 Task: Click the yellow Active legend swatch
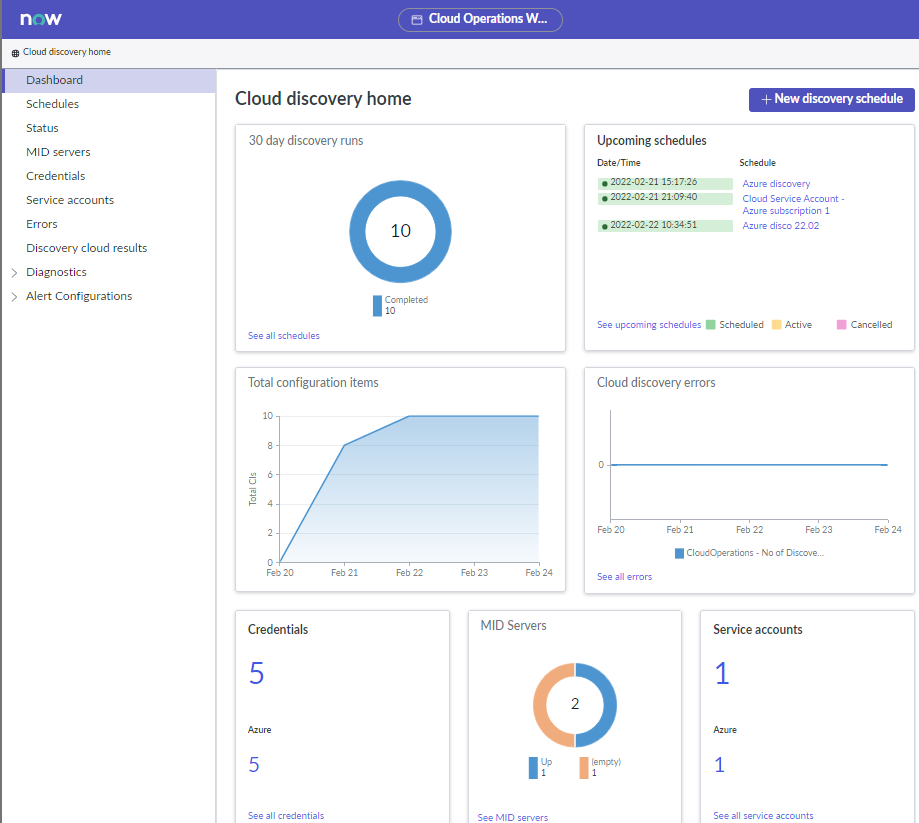point(776,325)
